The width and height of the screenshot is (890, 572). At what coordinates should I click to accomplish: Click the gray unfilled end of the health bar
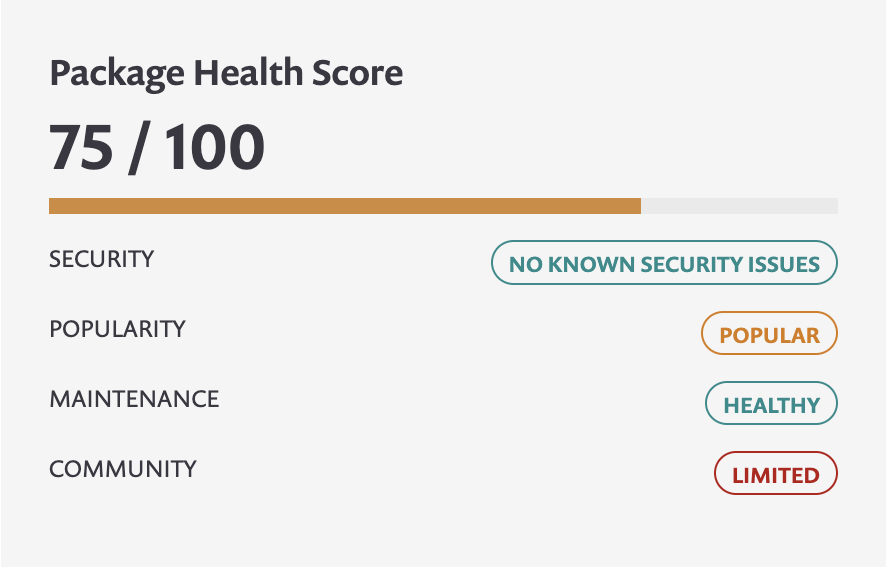(x=739, y=206)
